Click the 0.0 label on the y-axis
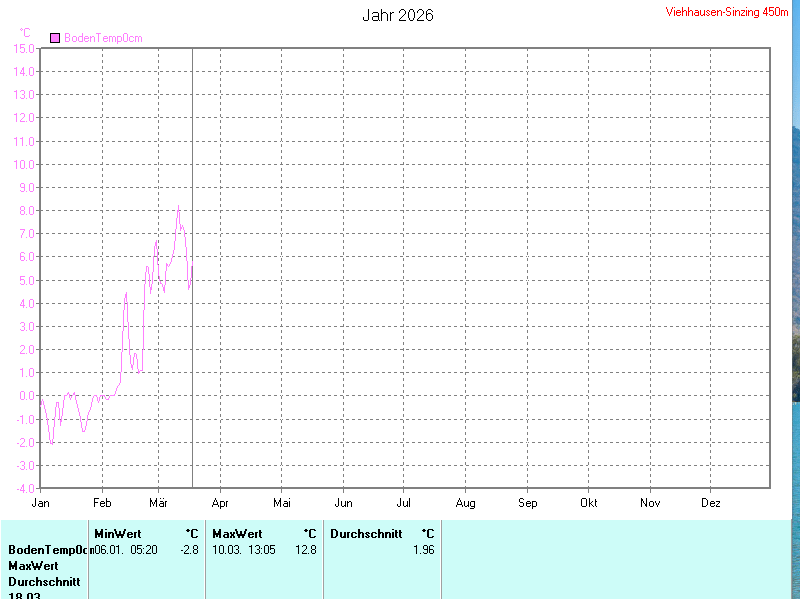 (27, 396)
